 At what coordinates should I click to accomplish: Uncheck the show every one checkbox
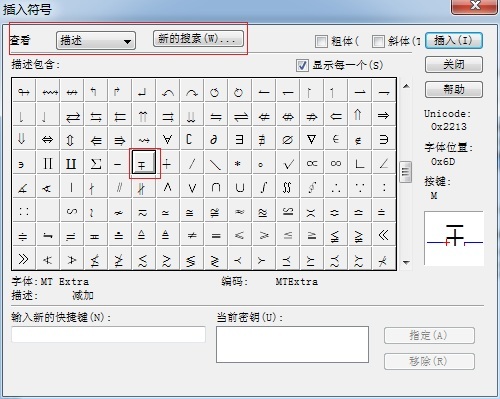(x=302, y=65)
